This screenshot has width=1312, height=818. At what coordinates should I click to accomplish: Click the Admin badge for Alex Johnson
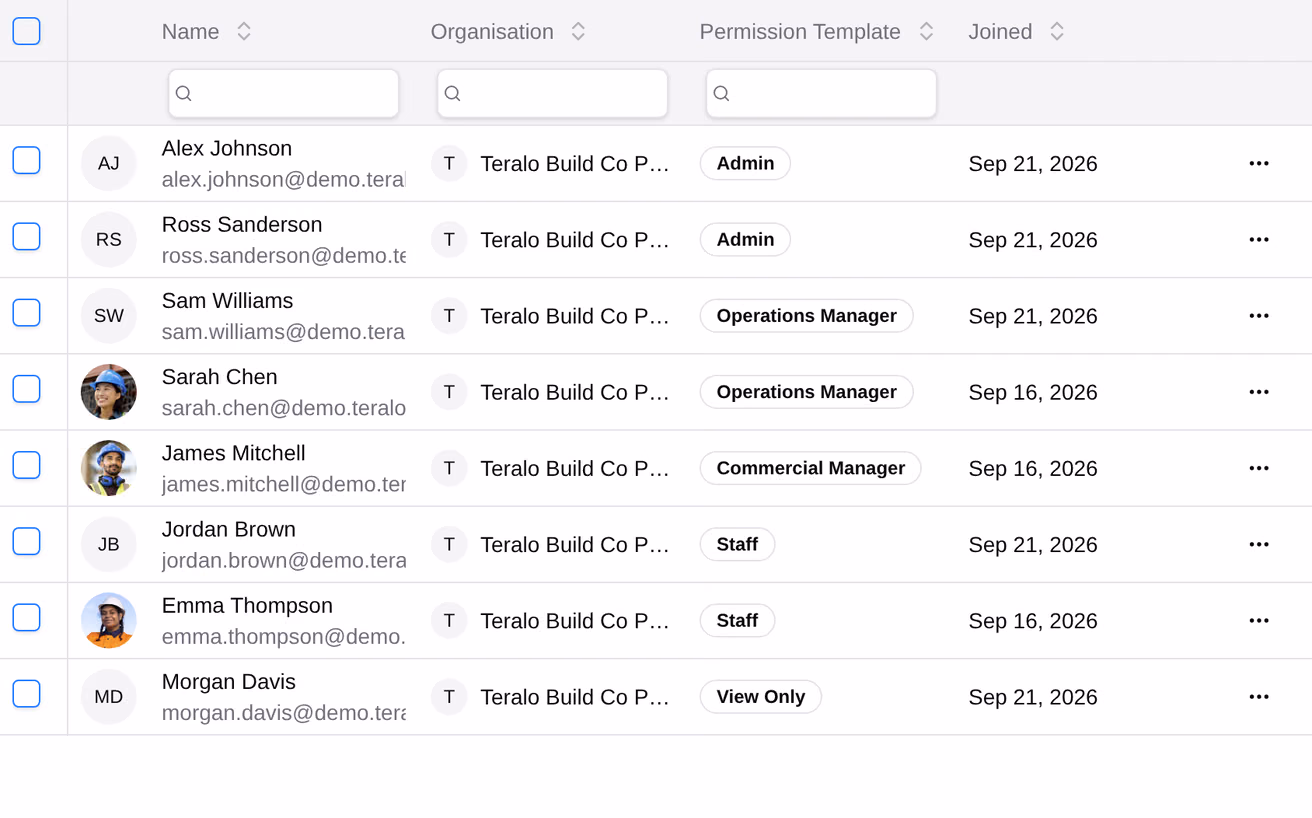(x=745, y=163)
